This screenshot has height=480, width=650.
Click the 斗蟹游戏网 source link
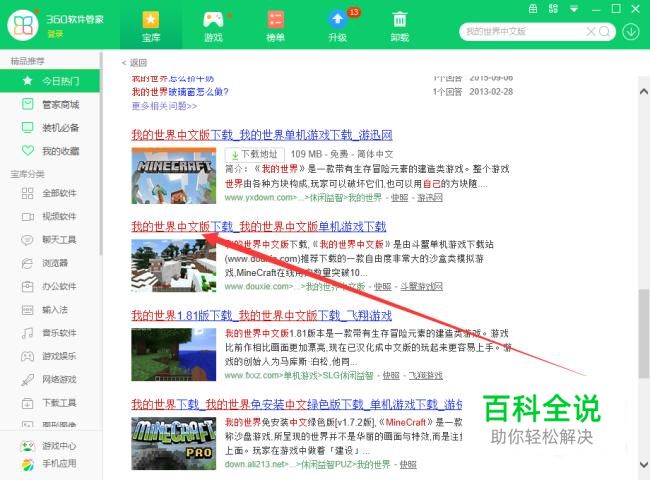422,286
